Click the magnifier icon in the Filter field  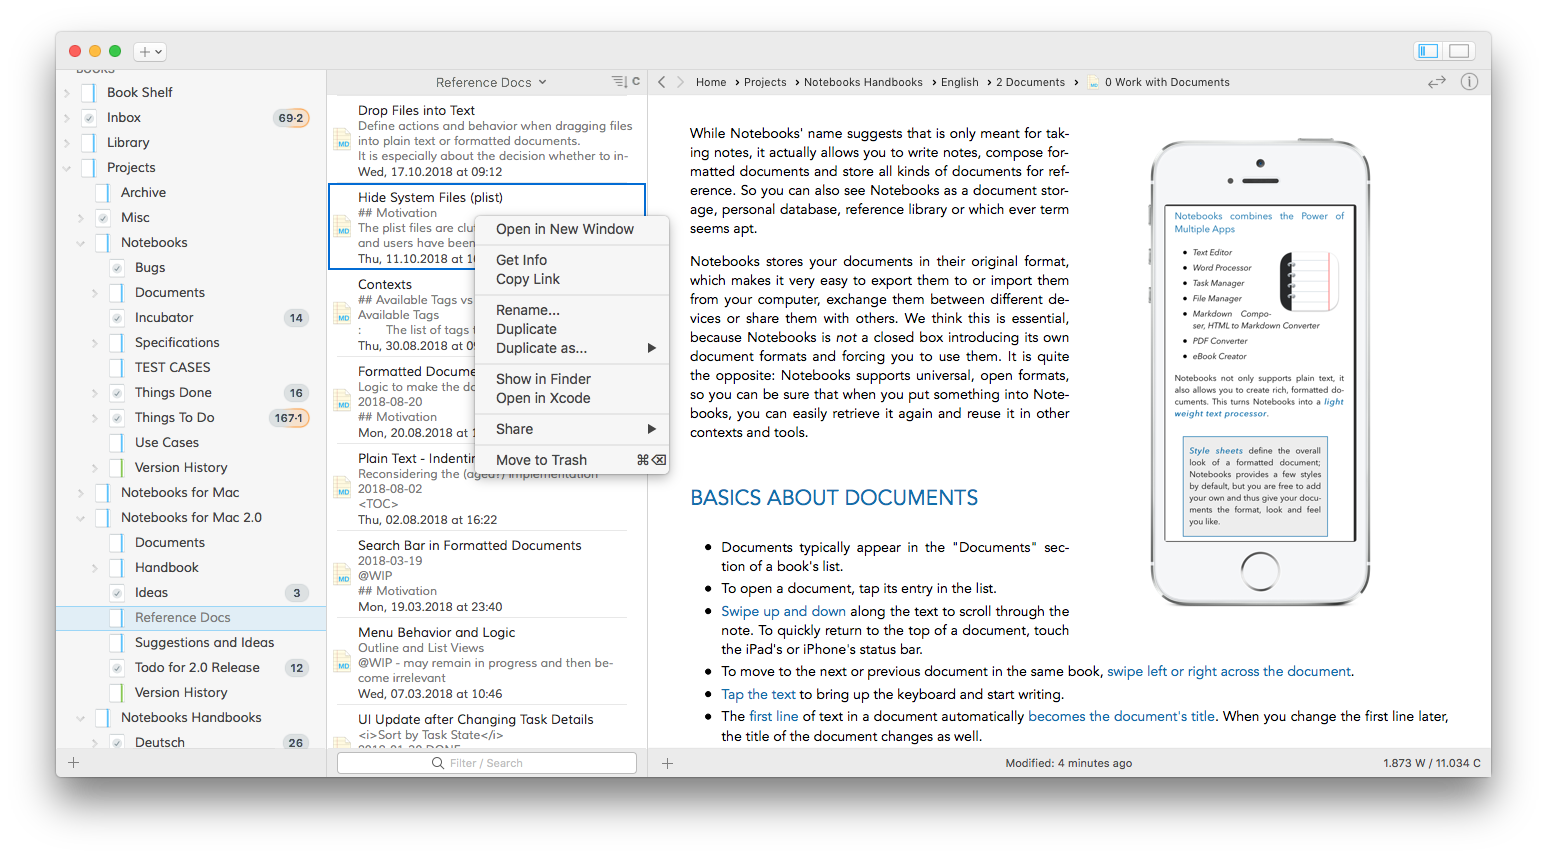pos(438,763)
